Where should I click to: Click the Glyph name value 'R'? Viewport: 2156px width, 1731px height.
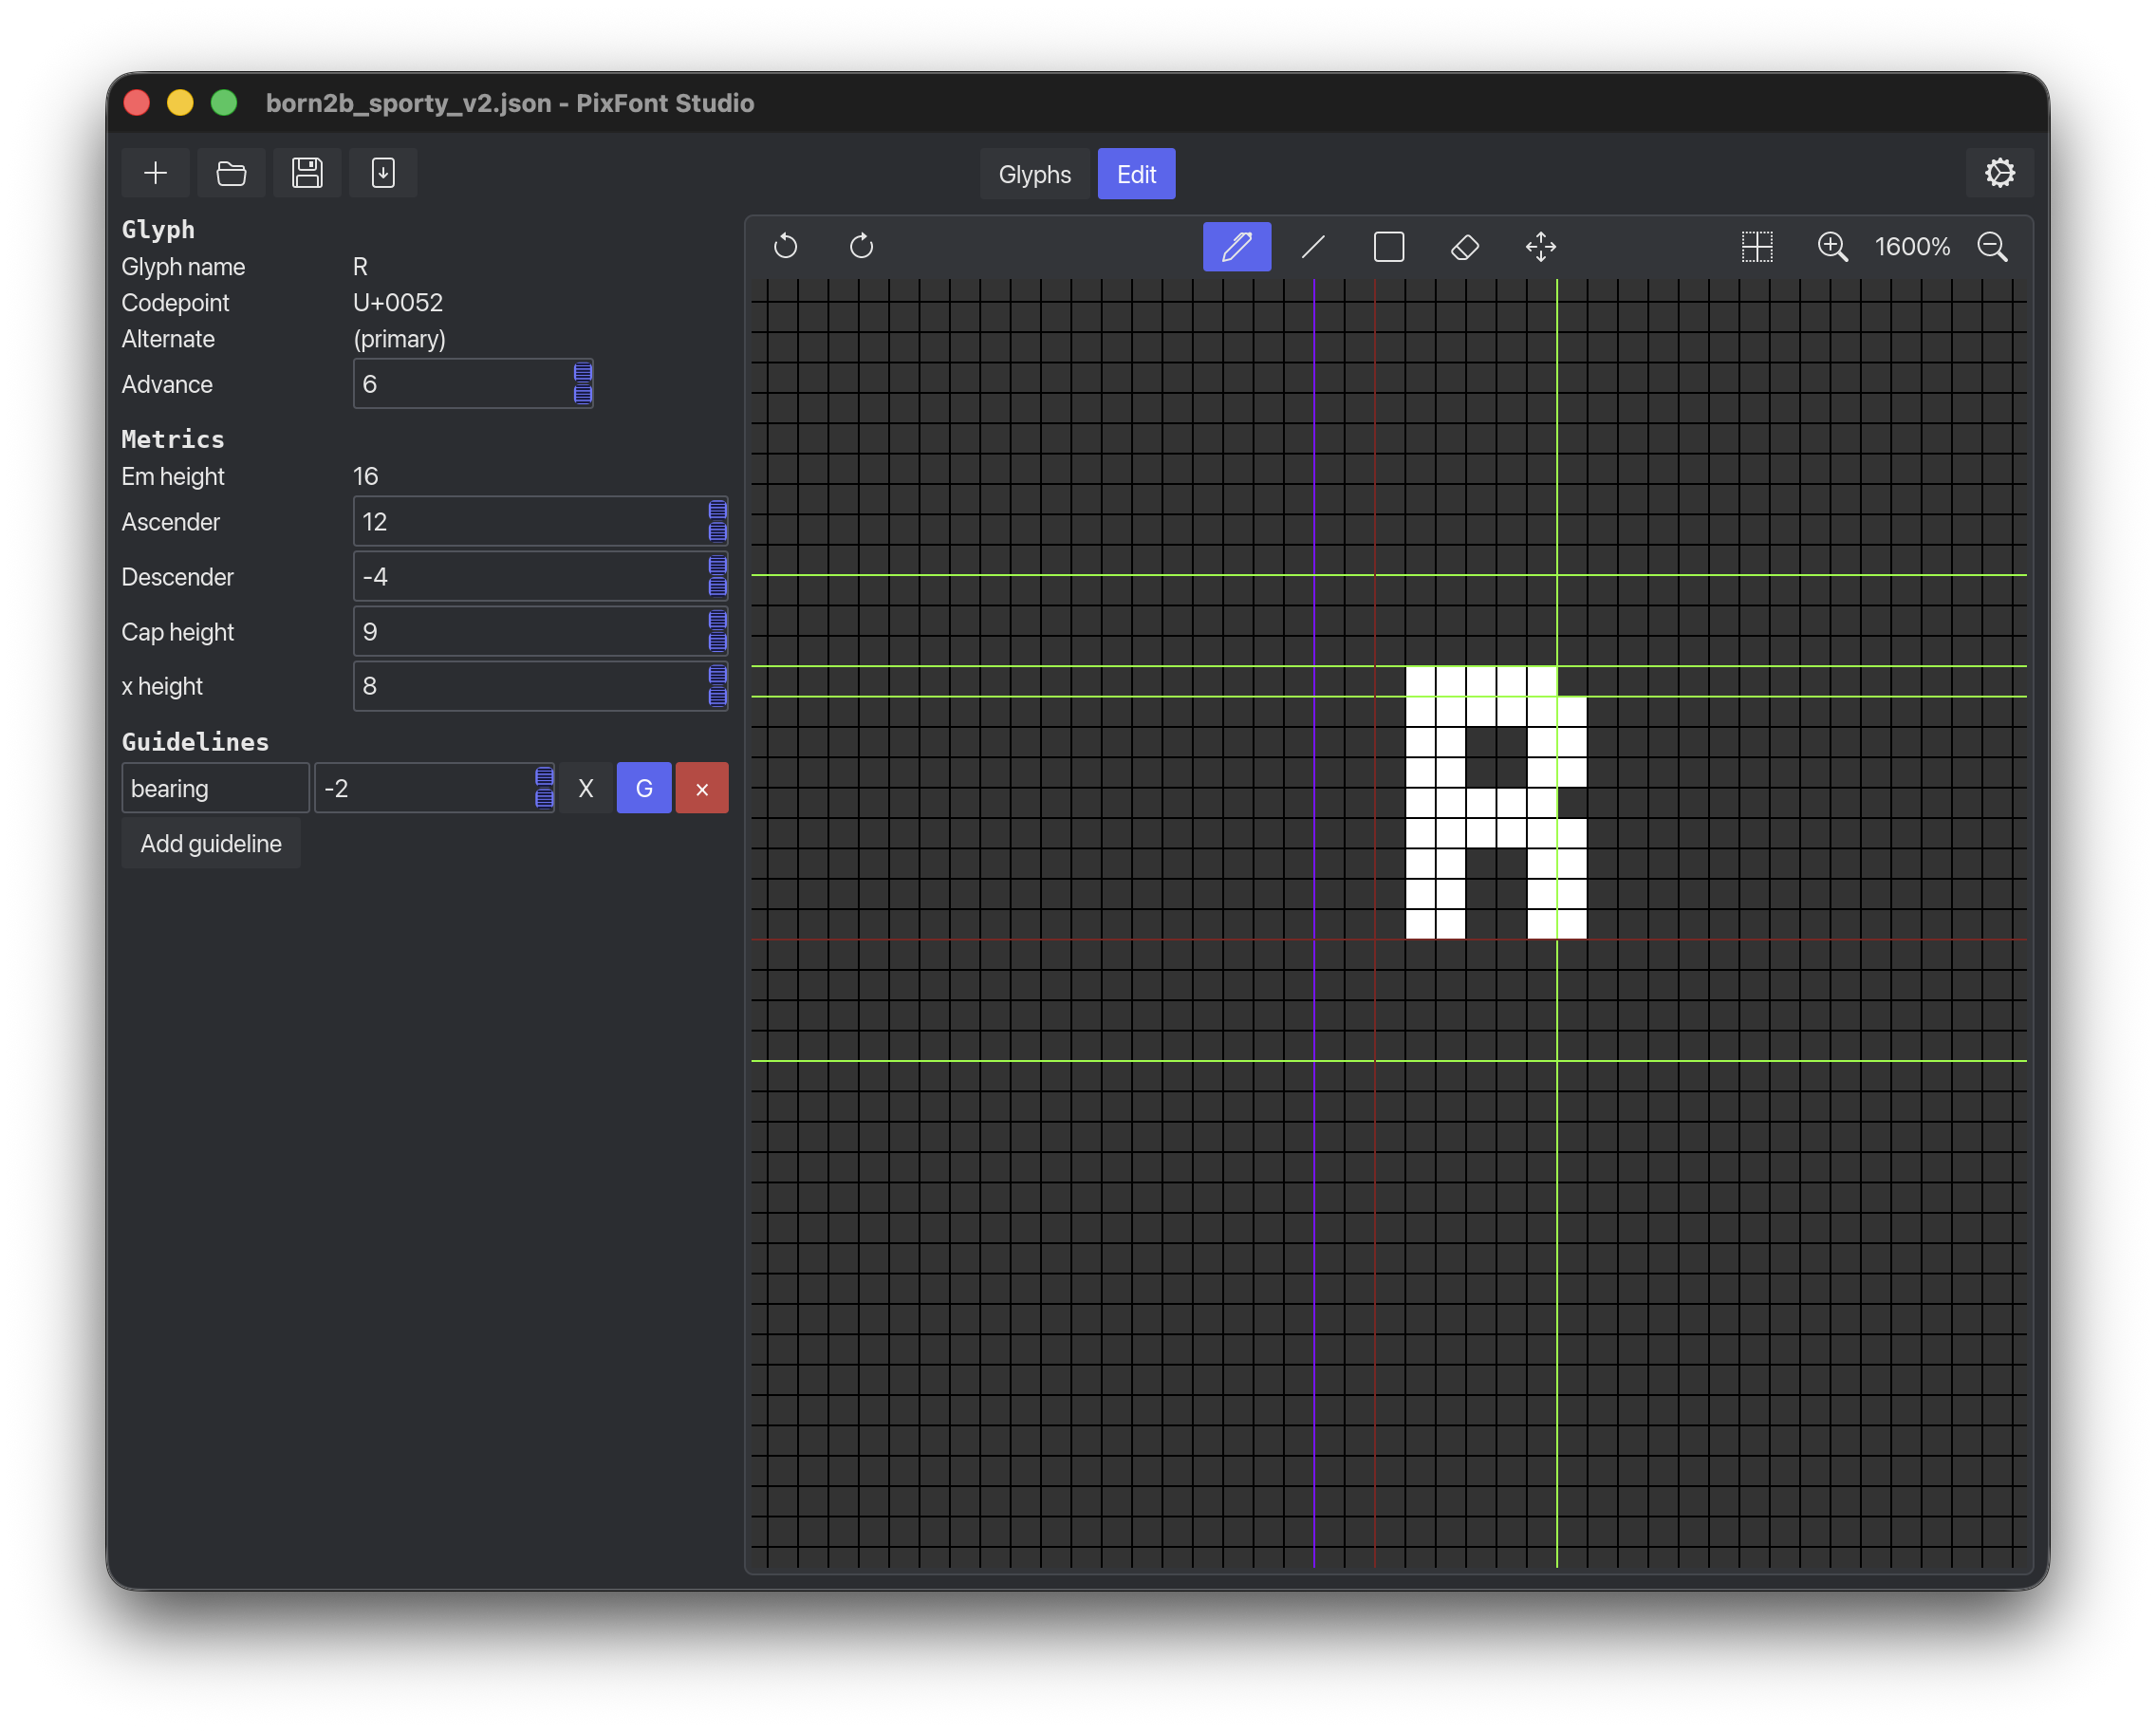(361, 267)
